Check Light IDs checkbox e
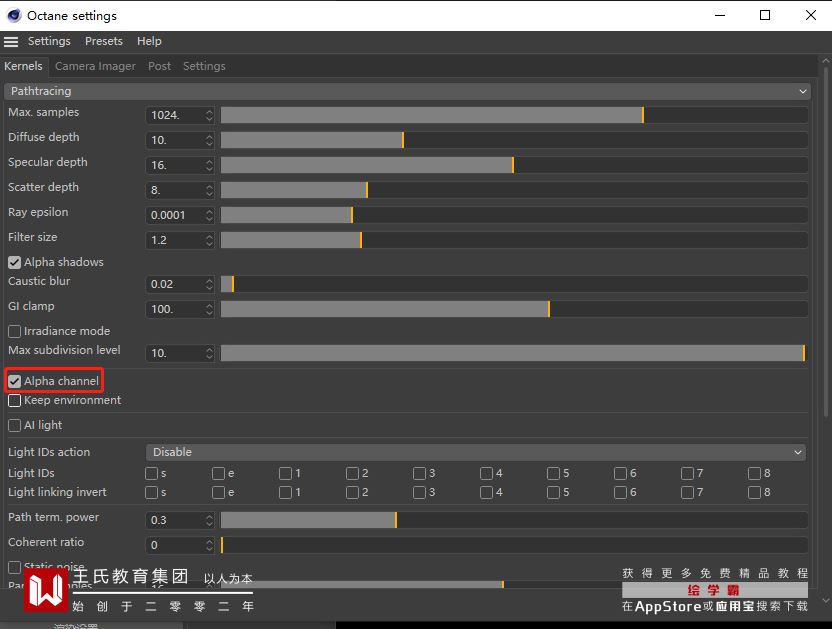 (218, 473)
